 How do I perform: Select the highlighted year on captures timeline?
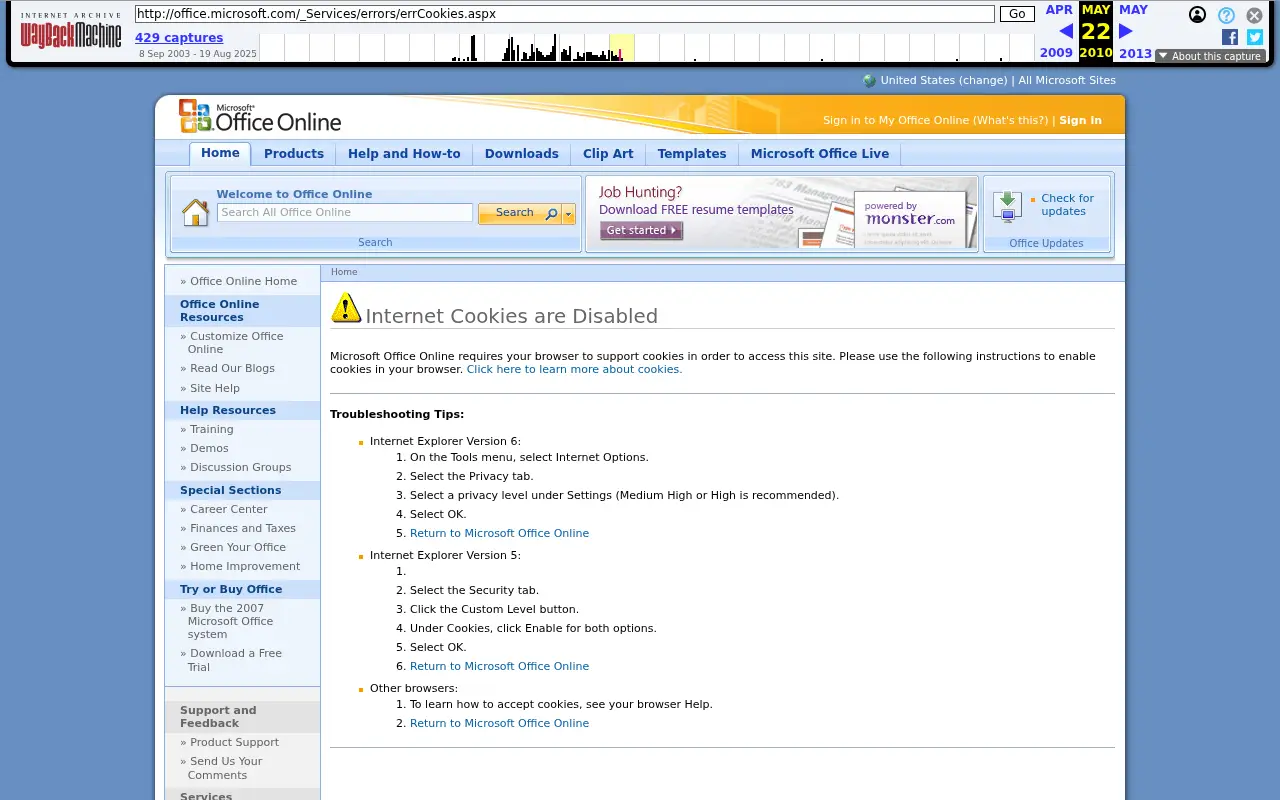point(621,47)
